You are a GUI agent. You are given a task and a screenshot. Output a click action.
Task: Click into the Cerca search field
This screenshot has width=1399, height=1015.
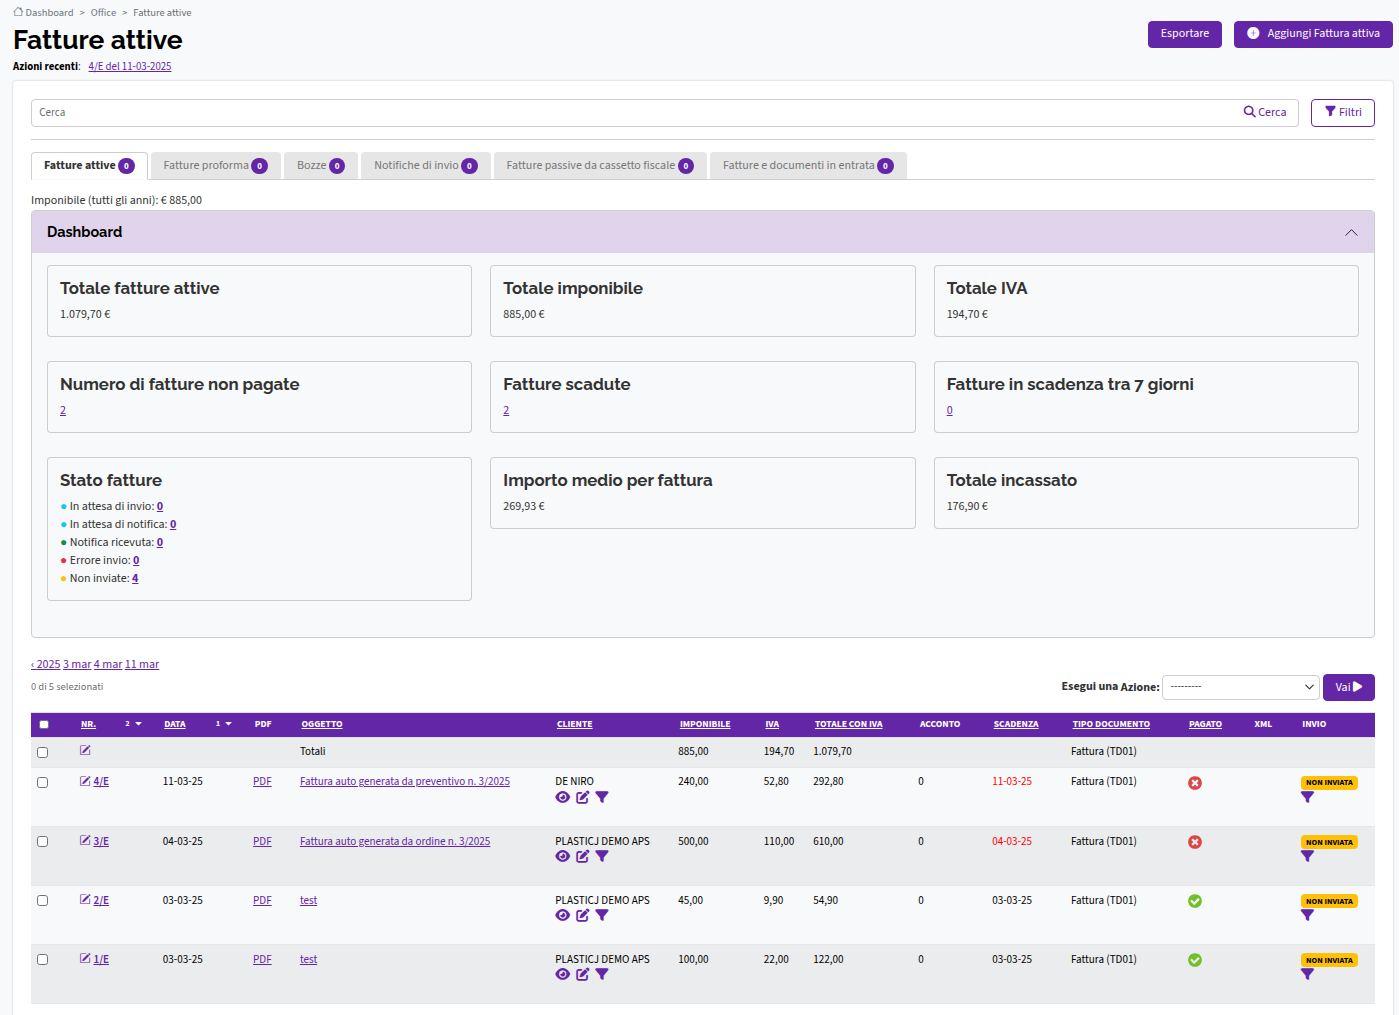pos(635,113)
